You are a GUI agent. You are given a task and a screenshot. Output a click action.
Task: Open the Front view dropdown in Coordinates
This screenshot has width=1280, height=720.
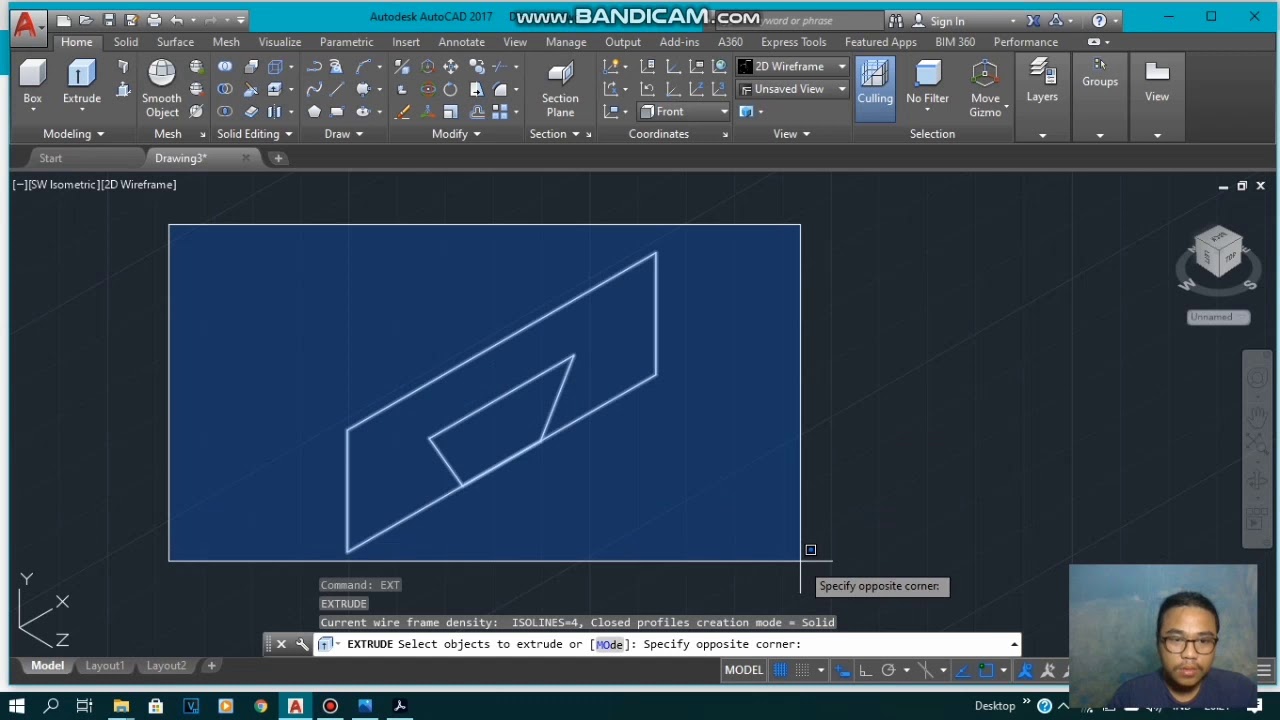click(684, 112)
